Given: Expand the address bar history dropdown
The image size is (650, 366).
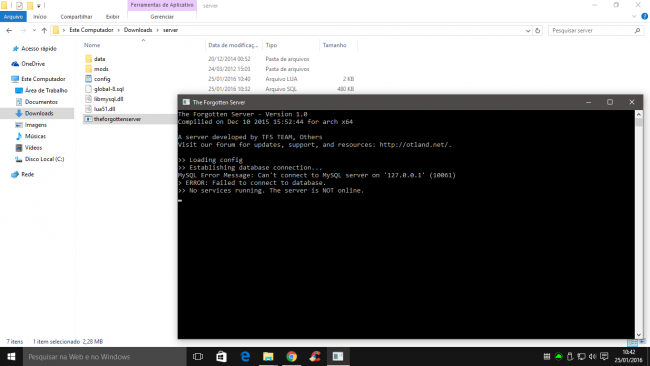Looking at the screenshot, I should point(528,30).
